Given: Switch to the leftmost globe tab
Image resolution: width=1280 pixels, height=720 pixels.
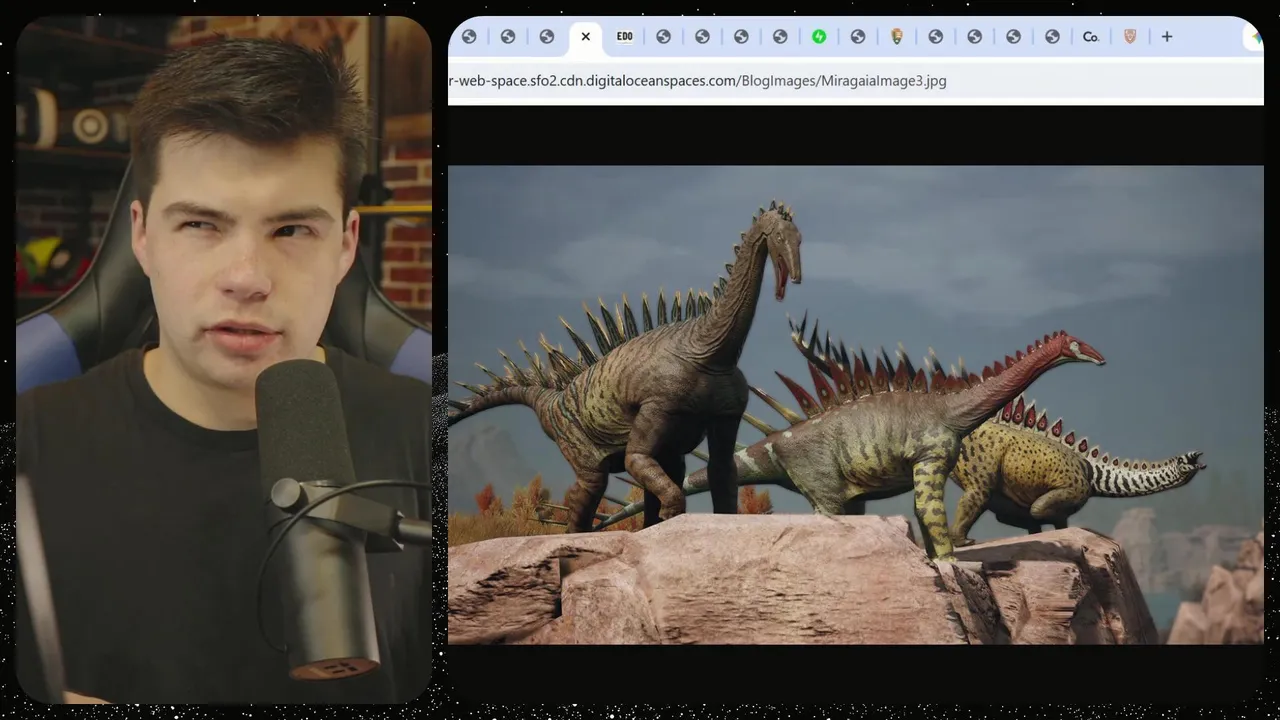Looking at the screenshot, I should [469, 37].
